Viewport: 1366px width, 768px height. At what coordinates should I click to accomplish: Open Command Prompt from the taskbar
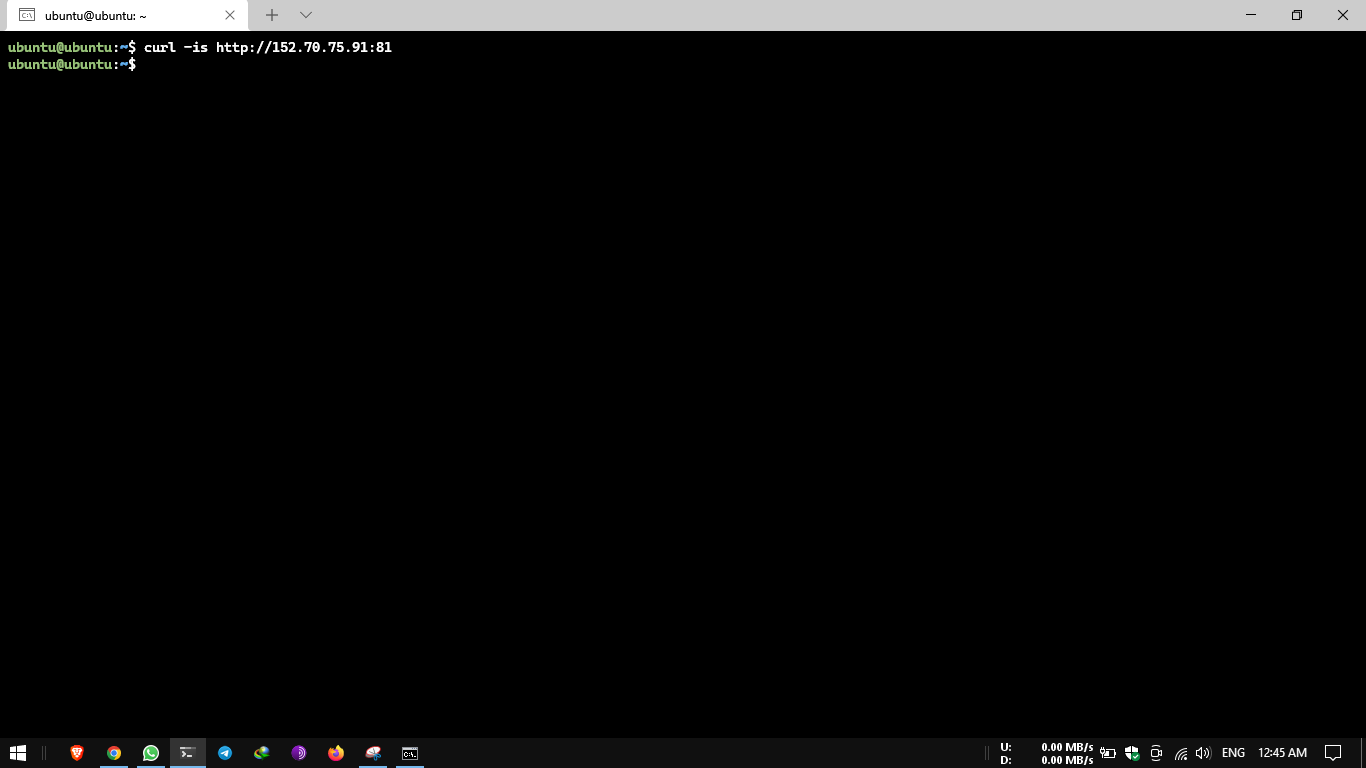click(x=410, y=753)
